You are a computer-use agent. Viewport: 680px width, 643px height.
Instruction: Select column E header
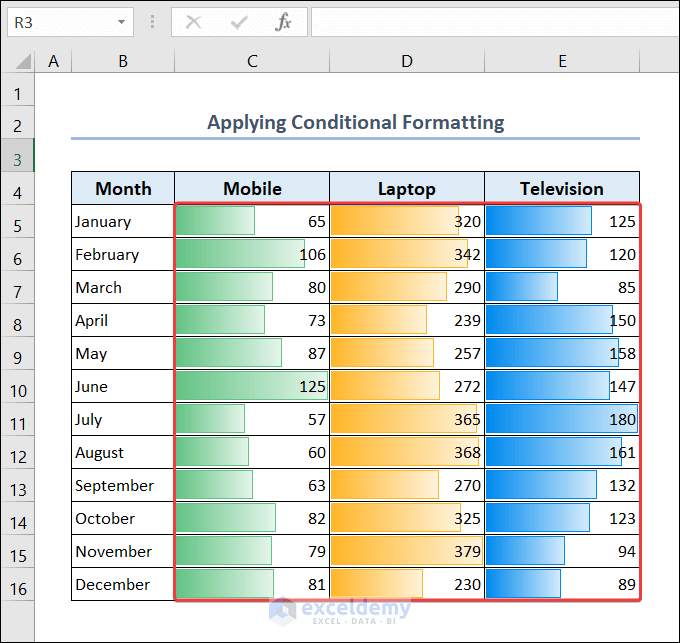562,61
